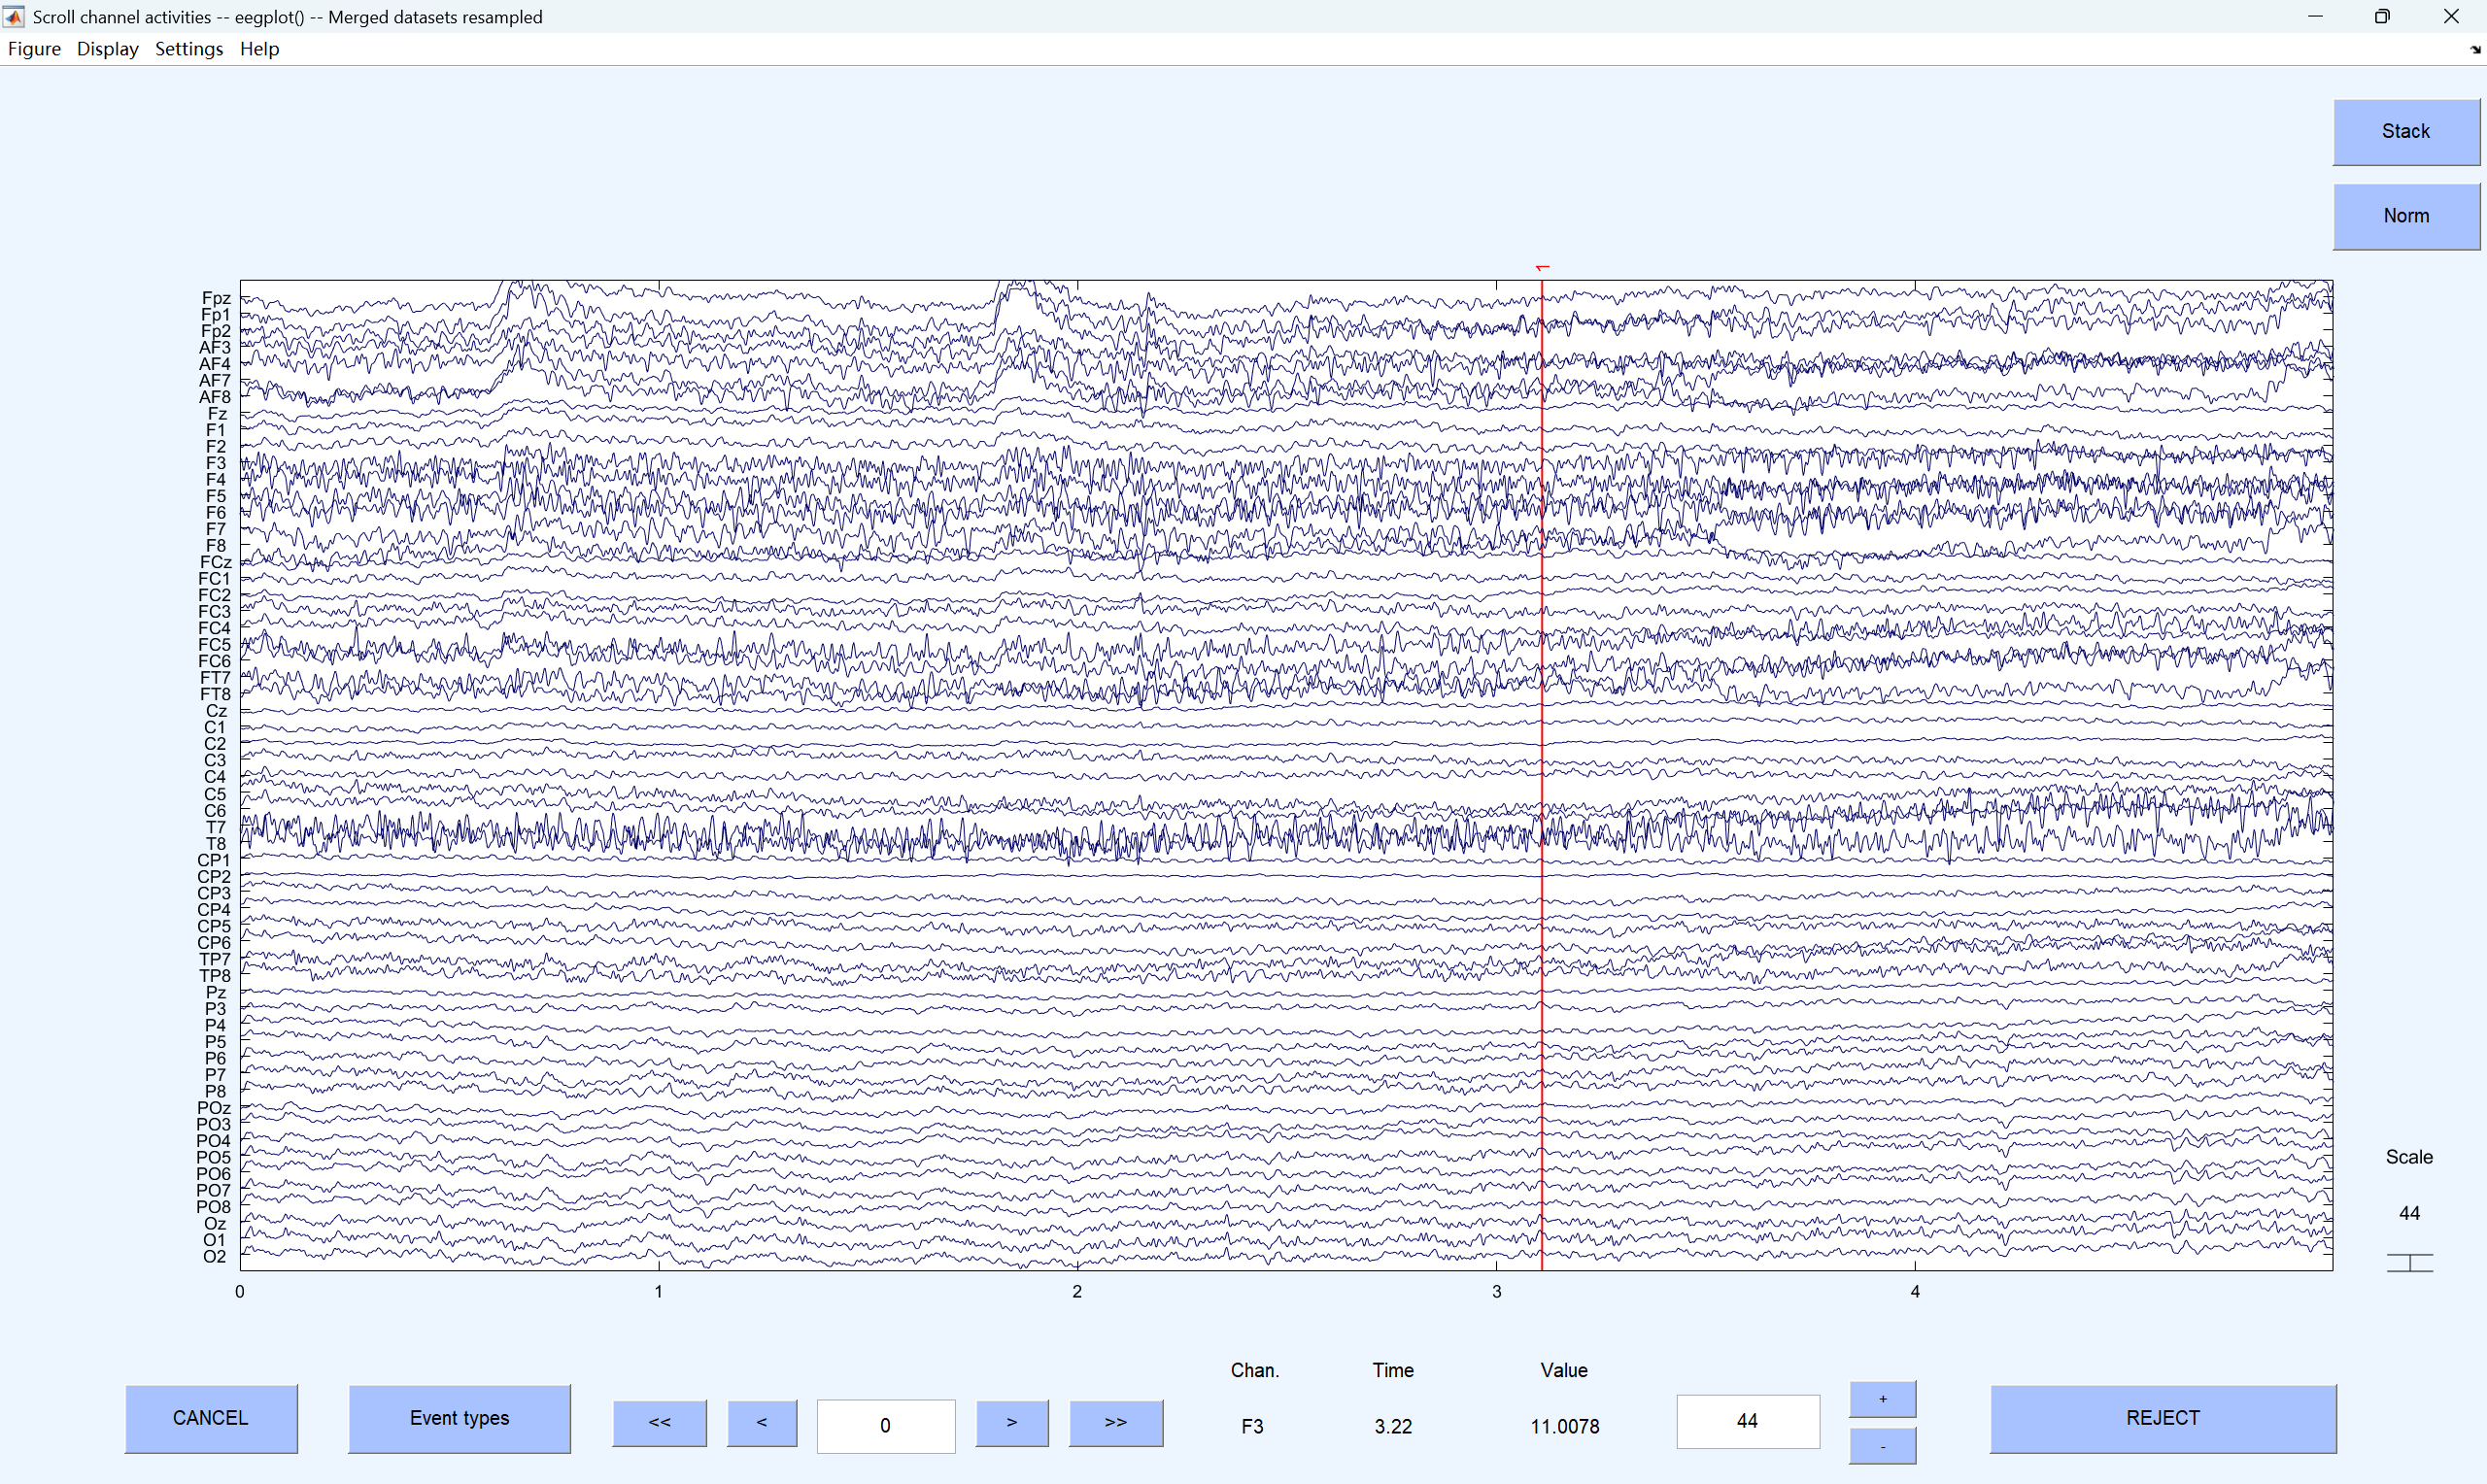Open the Settings menu
The image size is (2487, 1484).
coord(189,49)
